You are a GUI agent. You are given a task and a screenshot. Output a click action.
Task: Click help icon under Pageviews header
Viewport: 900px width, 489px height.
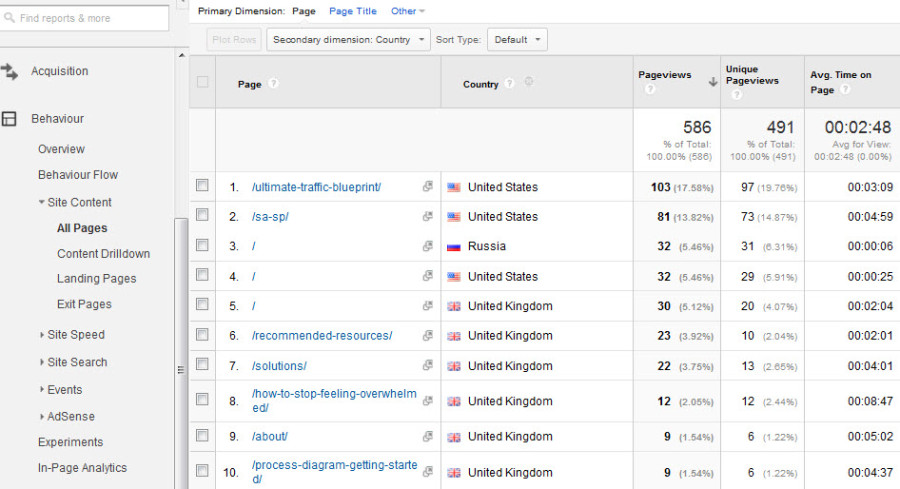coord(650,89)
